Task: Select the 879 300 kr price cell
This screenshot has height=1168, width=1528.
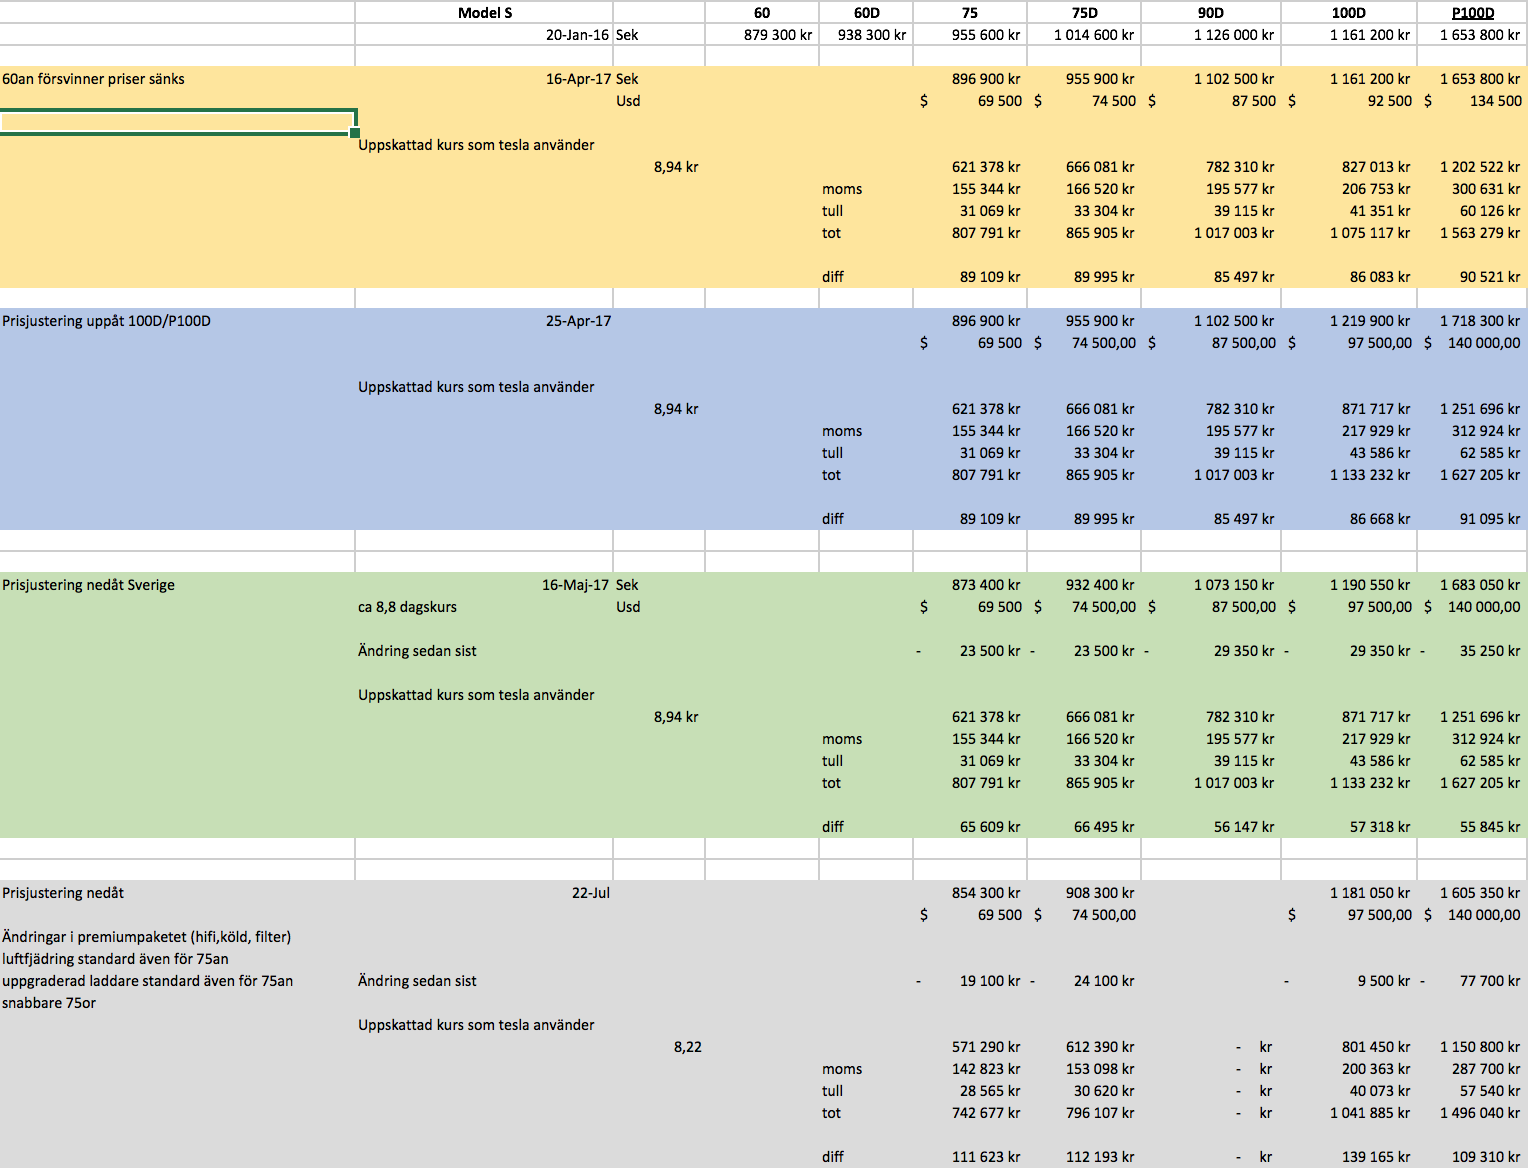Action: coord(777,35)
